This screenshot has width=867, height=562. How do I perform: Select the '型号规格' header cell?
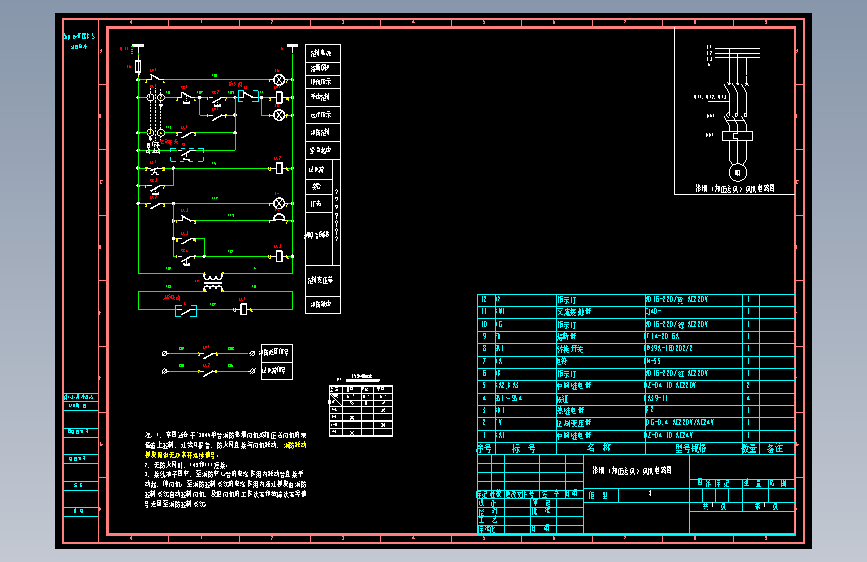tap(693, 448)
